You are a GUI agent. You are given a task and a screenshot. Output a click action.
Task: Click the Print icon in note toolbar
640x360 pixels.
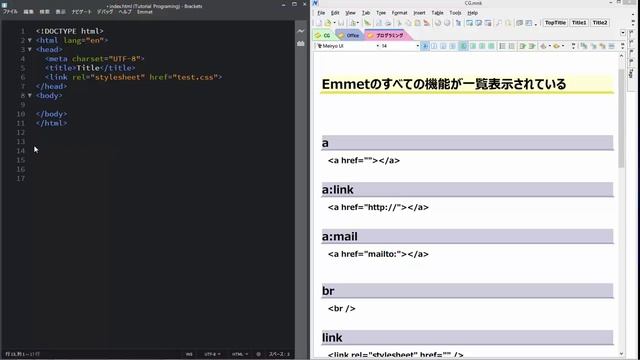[x=388, y=23]
